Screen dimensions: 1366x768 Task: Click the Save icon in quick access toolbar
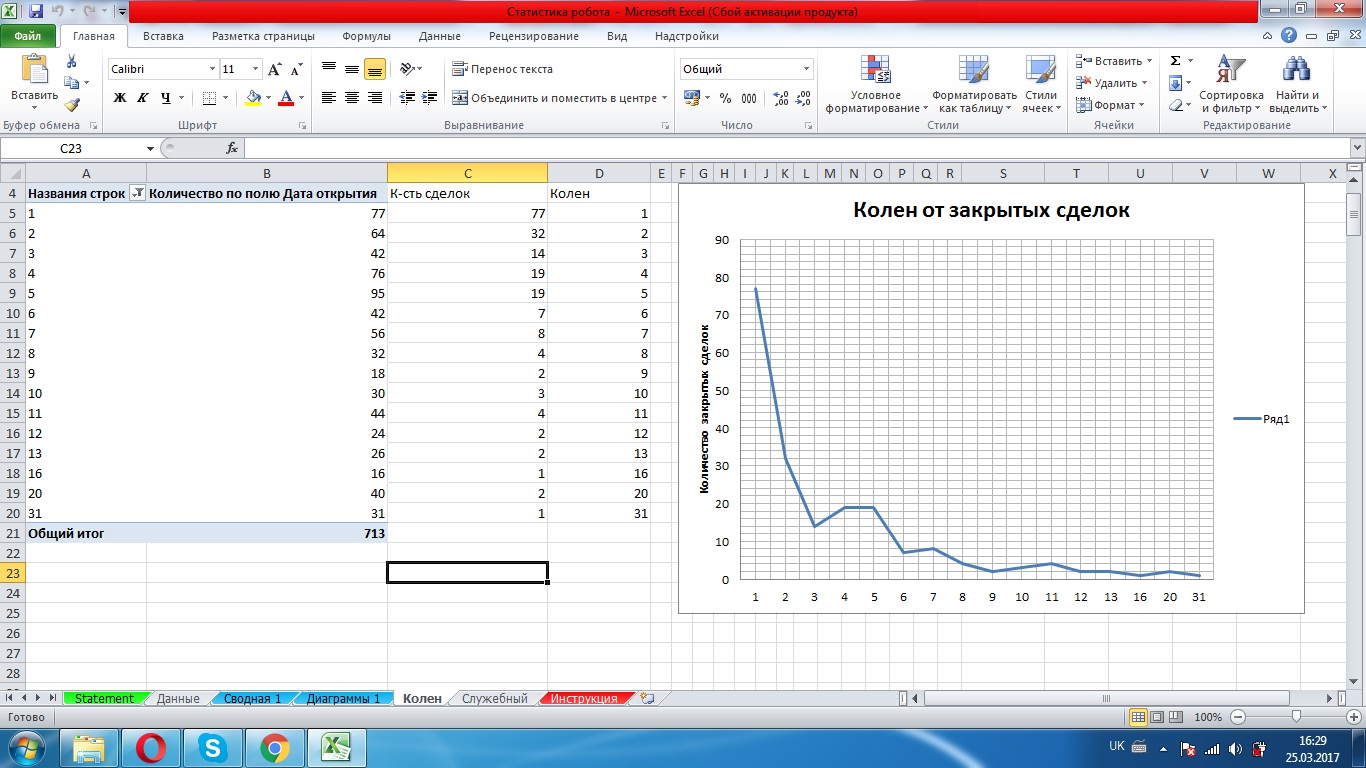pyautogui.click(x=37, y=11)
